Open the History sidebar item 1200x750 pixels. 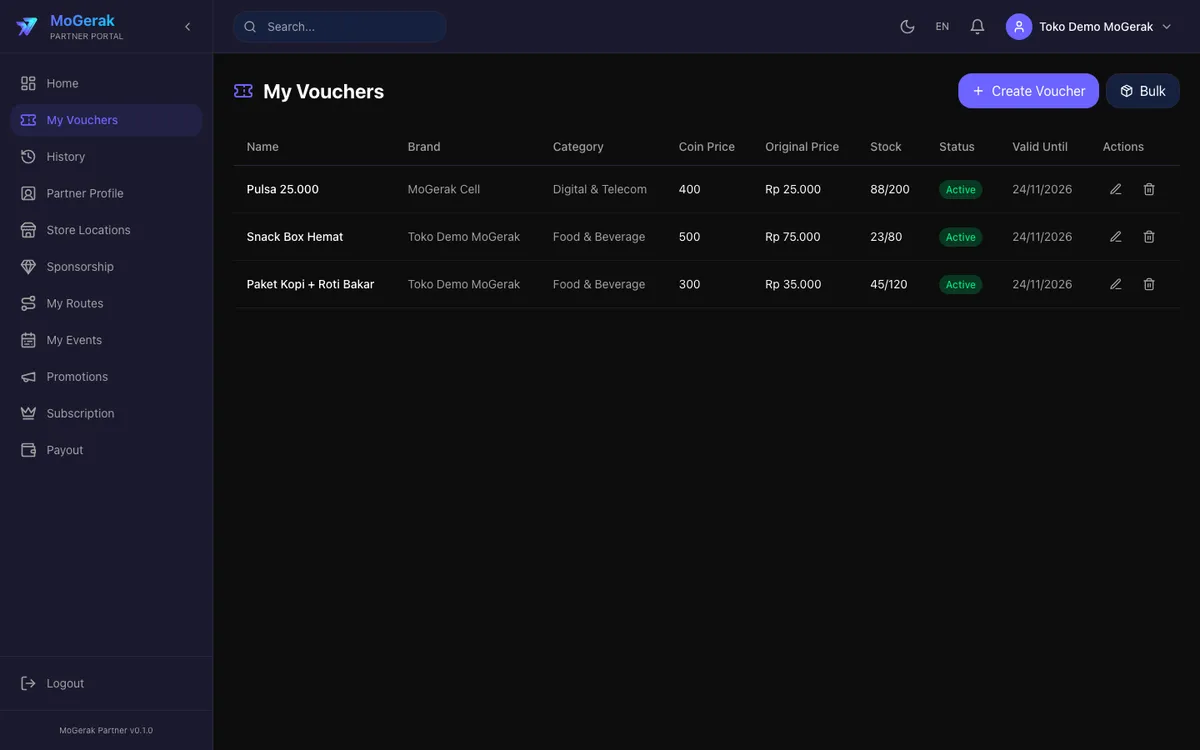pyautogui.click(x=106, y=157)
